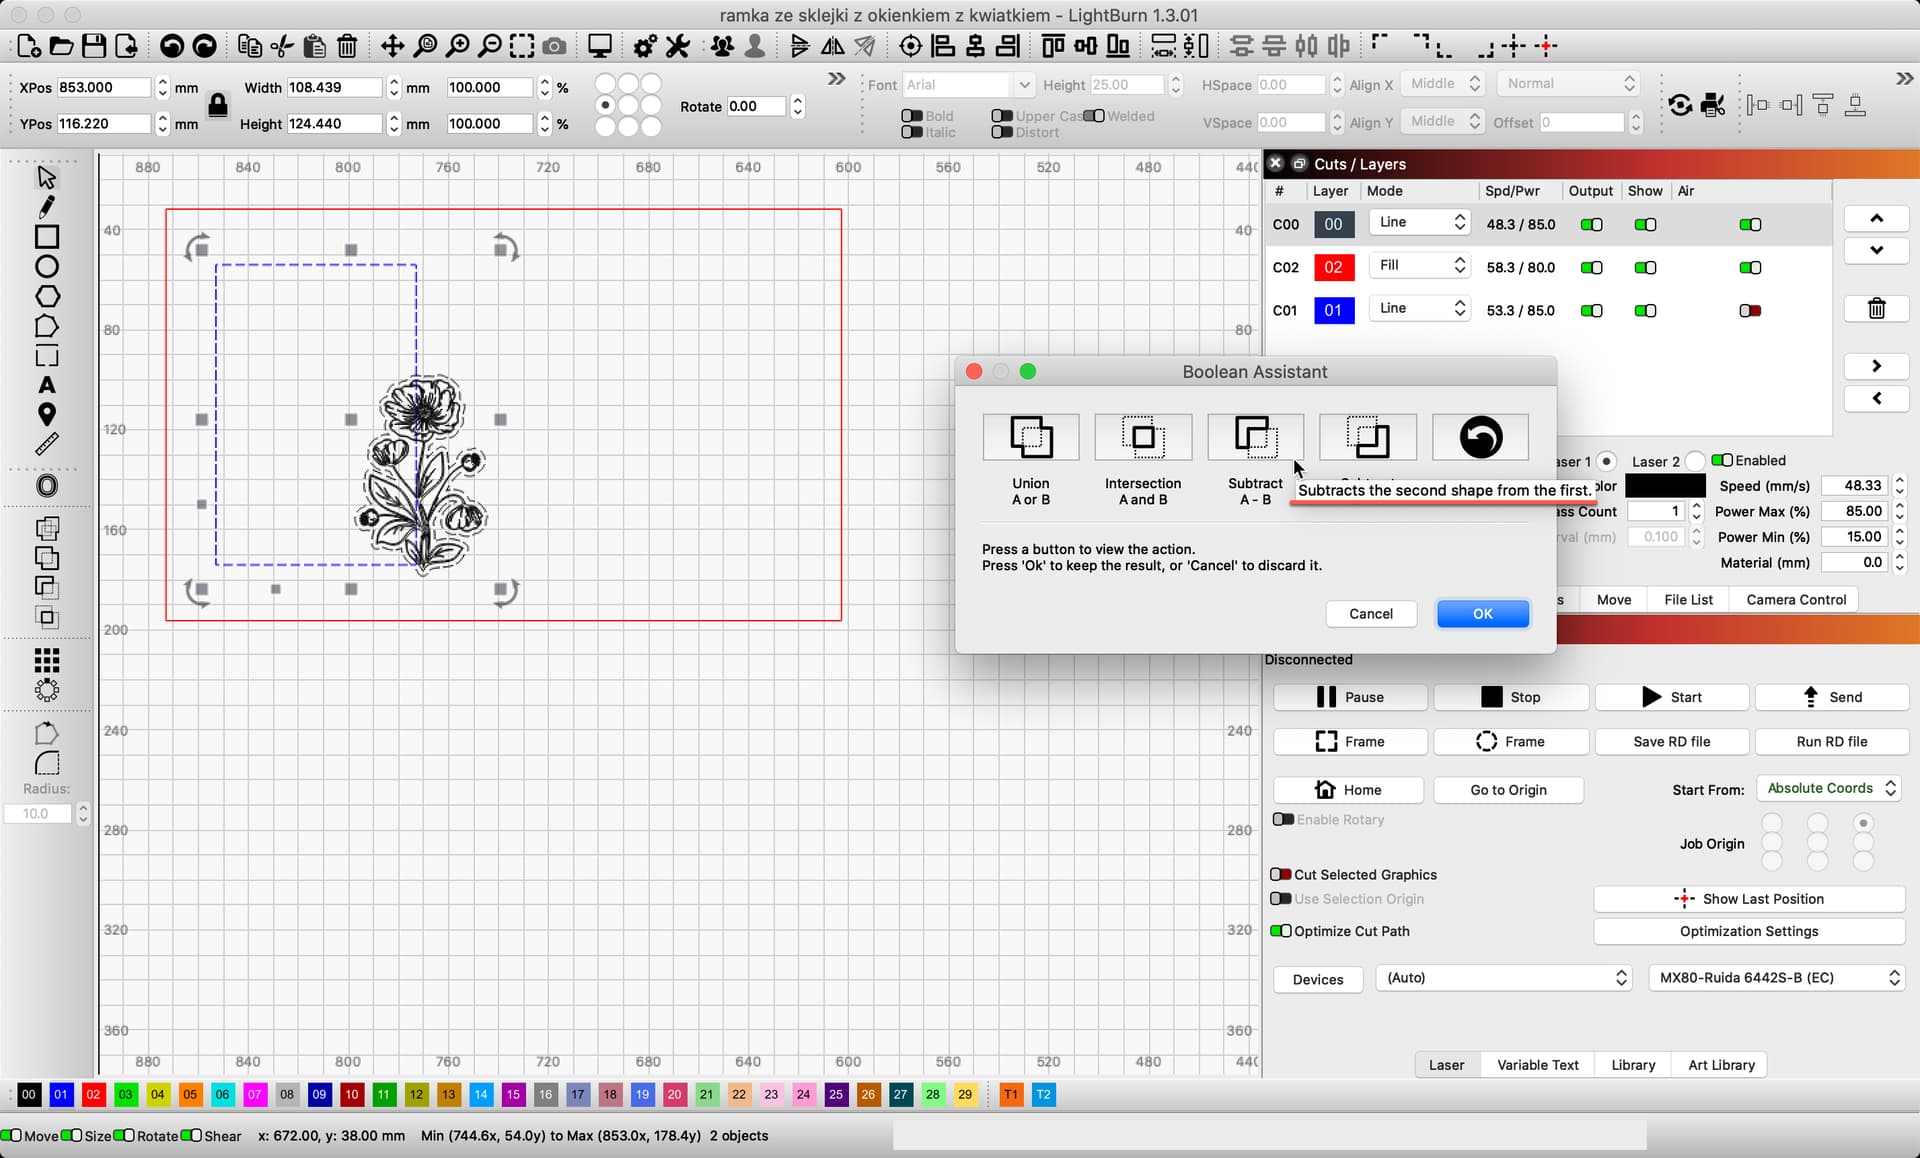Select the Polygon tool in left toolbar
This screenshot has height=1158, width=1920.
click(x=46, y=297)
